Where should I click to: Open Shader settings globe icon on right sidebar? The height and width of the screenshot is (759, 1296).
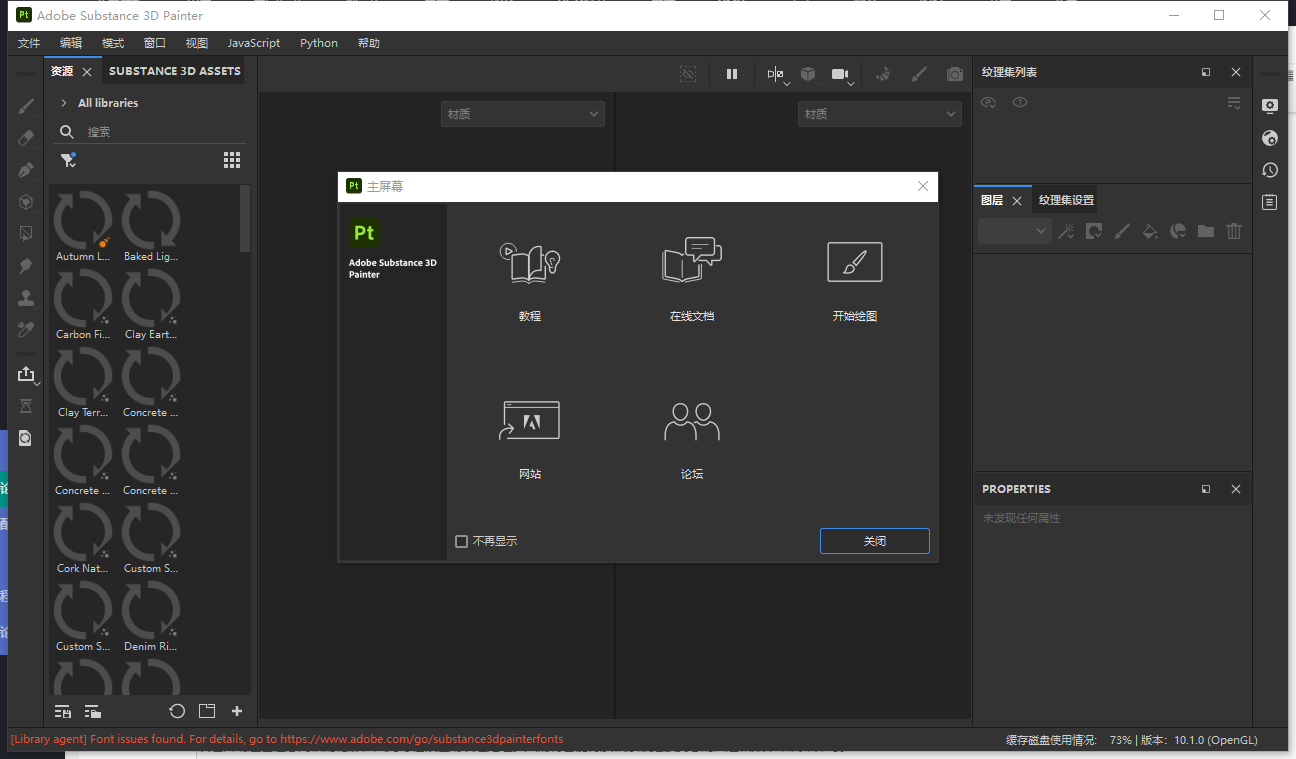point(1270,138)
